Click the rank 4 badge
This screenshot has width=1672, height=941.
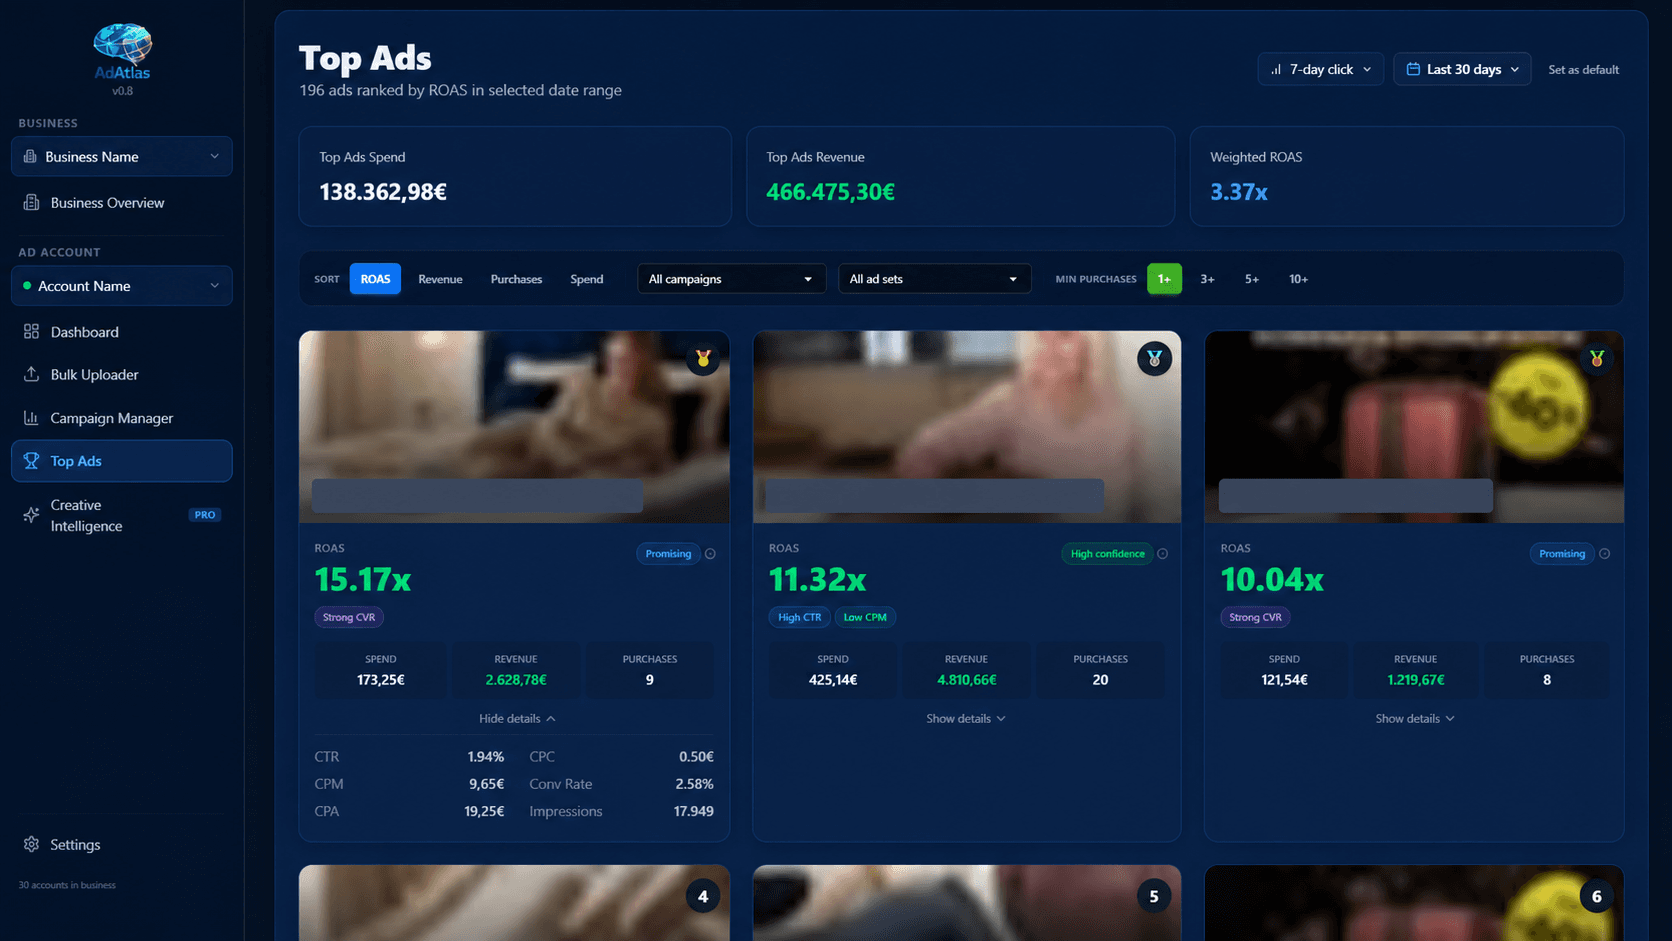(x=703, y=896)
